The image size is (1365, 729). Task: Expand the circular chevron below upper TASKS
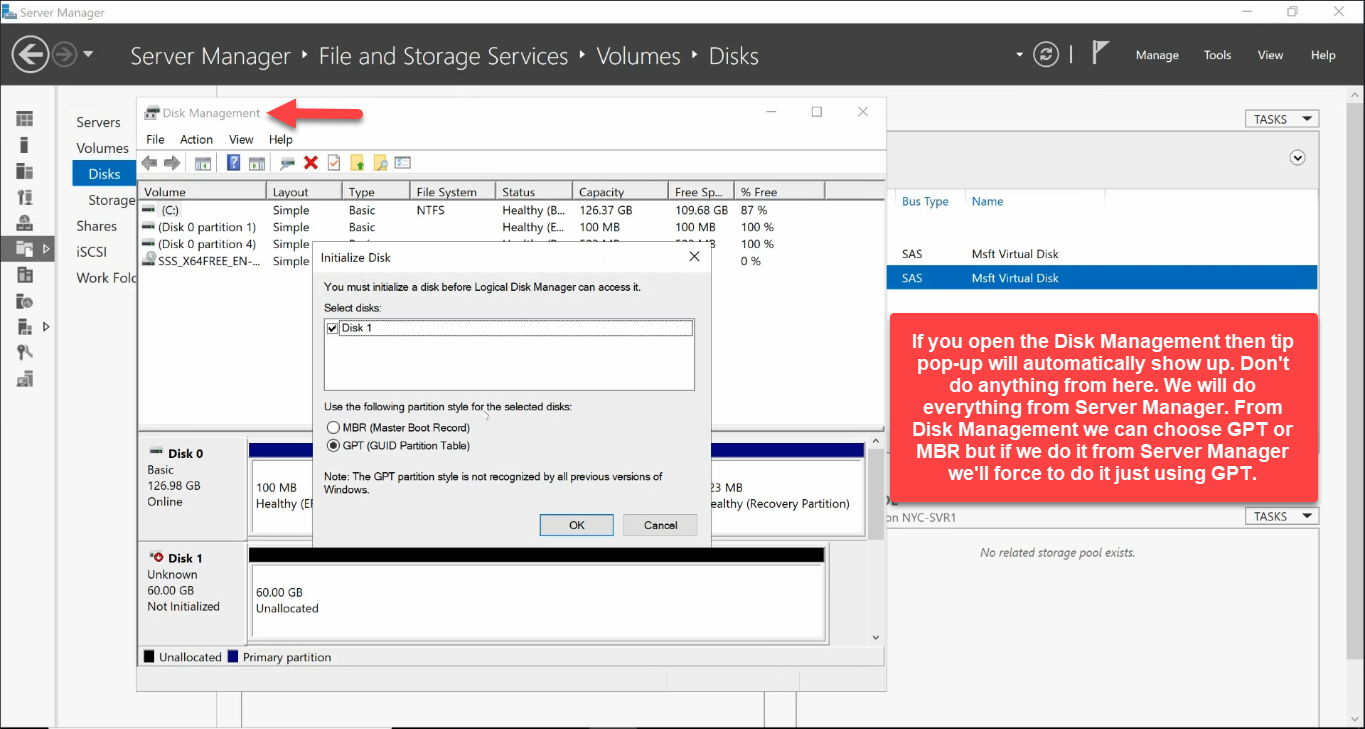(x=1298, y=158)
